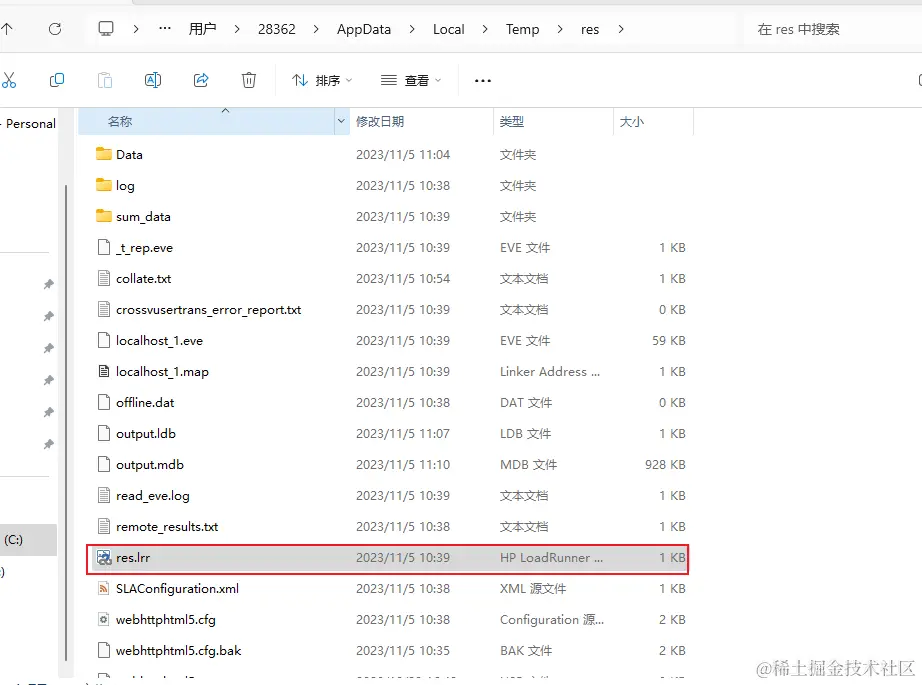The height and width of the screenshot is (685, 922).
Task: Select the webhttphtml5.cfg file icon
Action: [x=103, y=619]
